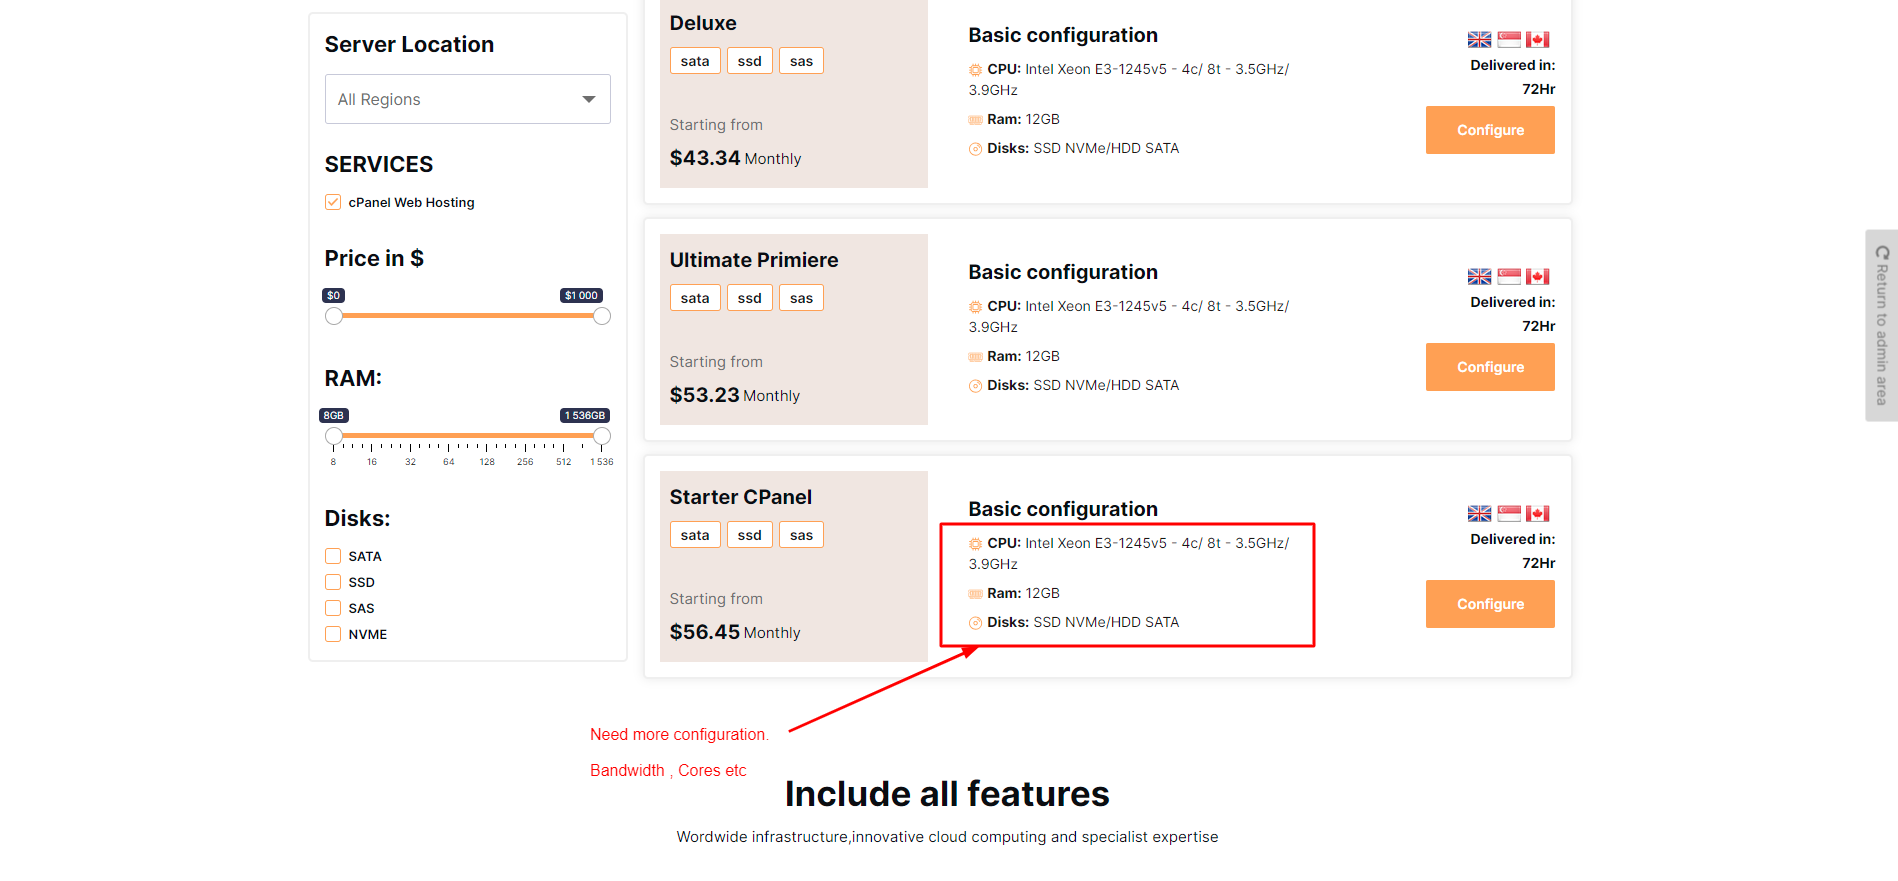Select the ssd tag under Deluxe
Image resolution: width=1898 pixels, height=881 pixels.
(x=749, y=61)
